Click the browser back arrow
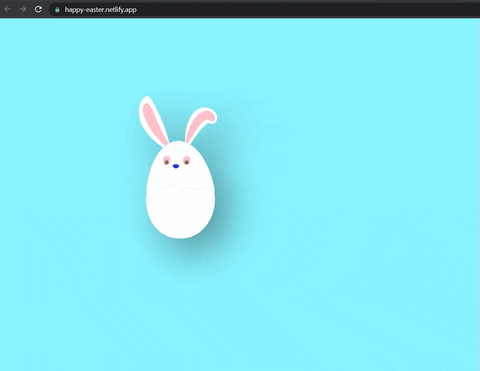 [x=7, y=9]
